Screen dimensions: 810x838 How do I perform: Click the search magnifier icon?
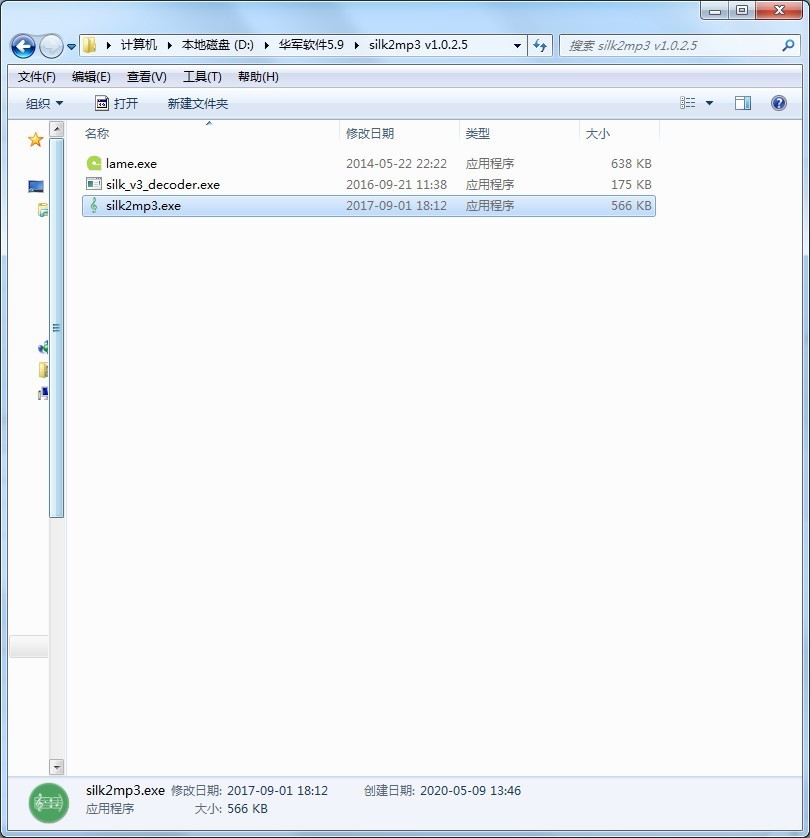(x=788, y=45)
